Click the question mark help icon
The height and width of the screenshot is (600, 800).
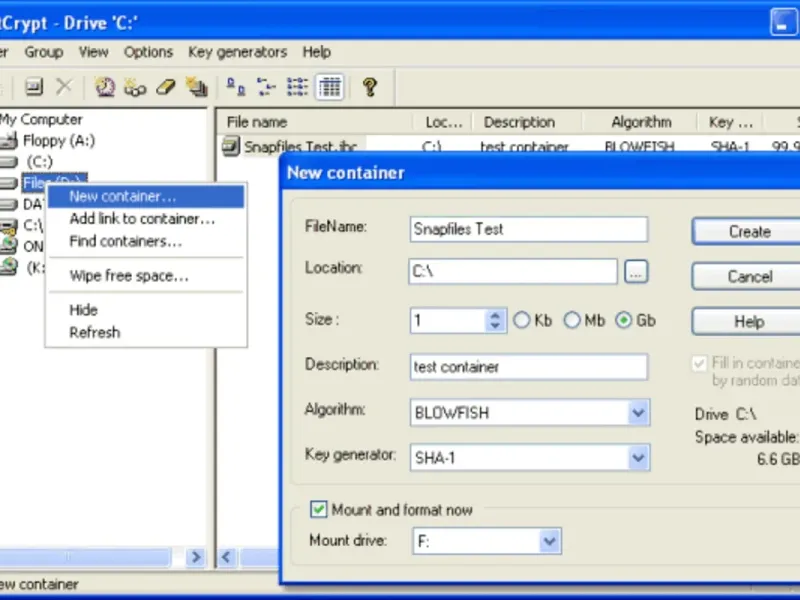coord(370,87)
